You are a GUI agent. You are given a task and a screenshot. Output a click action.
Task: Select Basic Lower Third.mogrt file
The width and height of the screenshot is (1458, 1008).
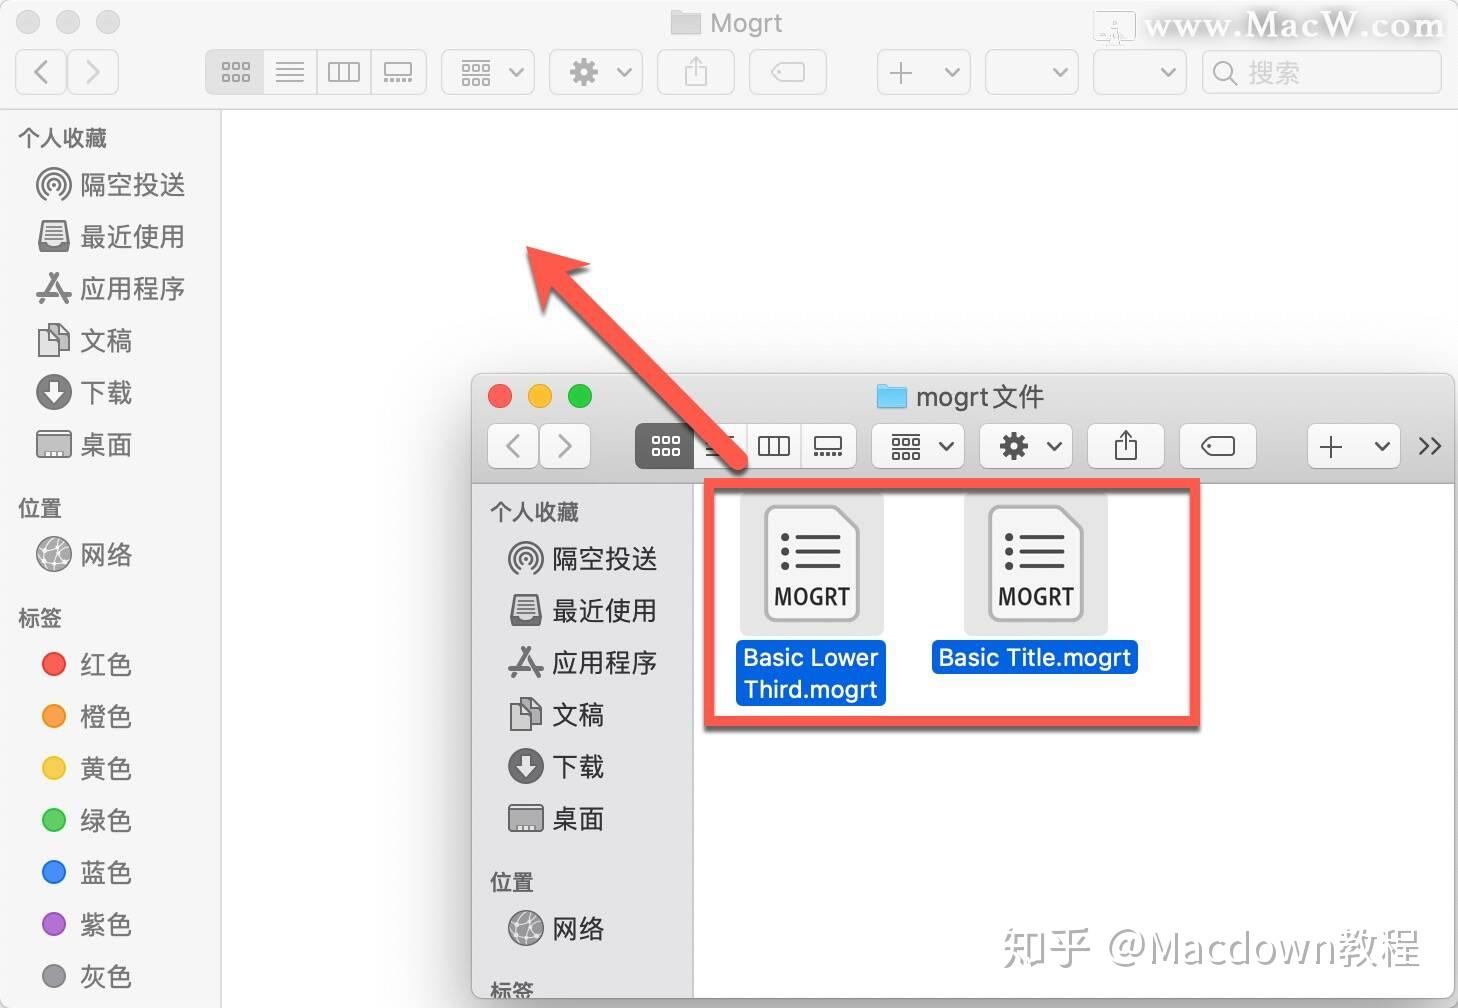810,563
